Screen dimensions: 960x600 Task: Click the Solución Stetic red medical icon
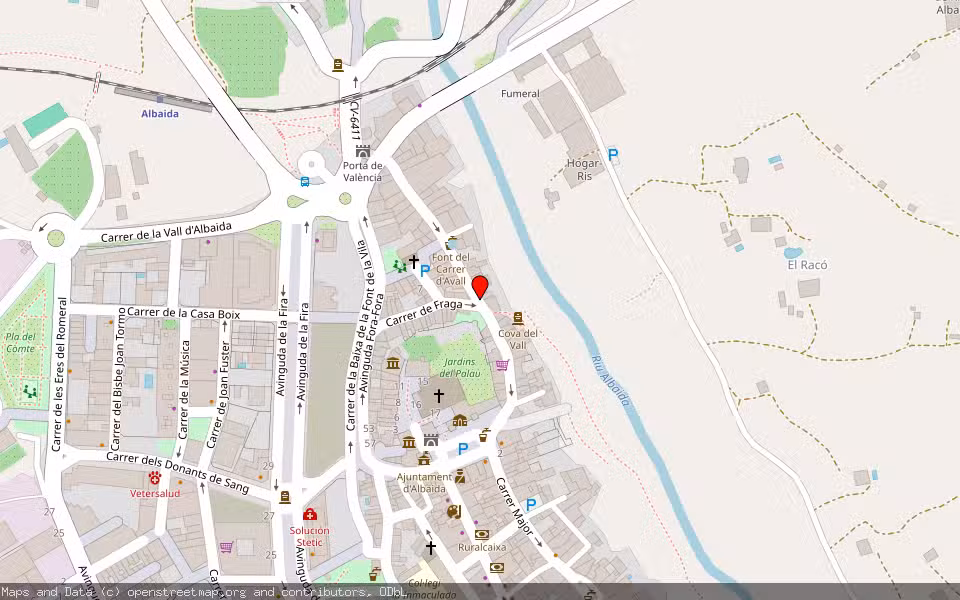pos(310,514)
